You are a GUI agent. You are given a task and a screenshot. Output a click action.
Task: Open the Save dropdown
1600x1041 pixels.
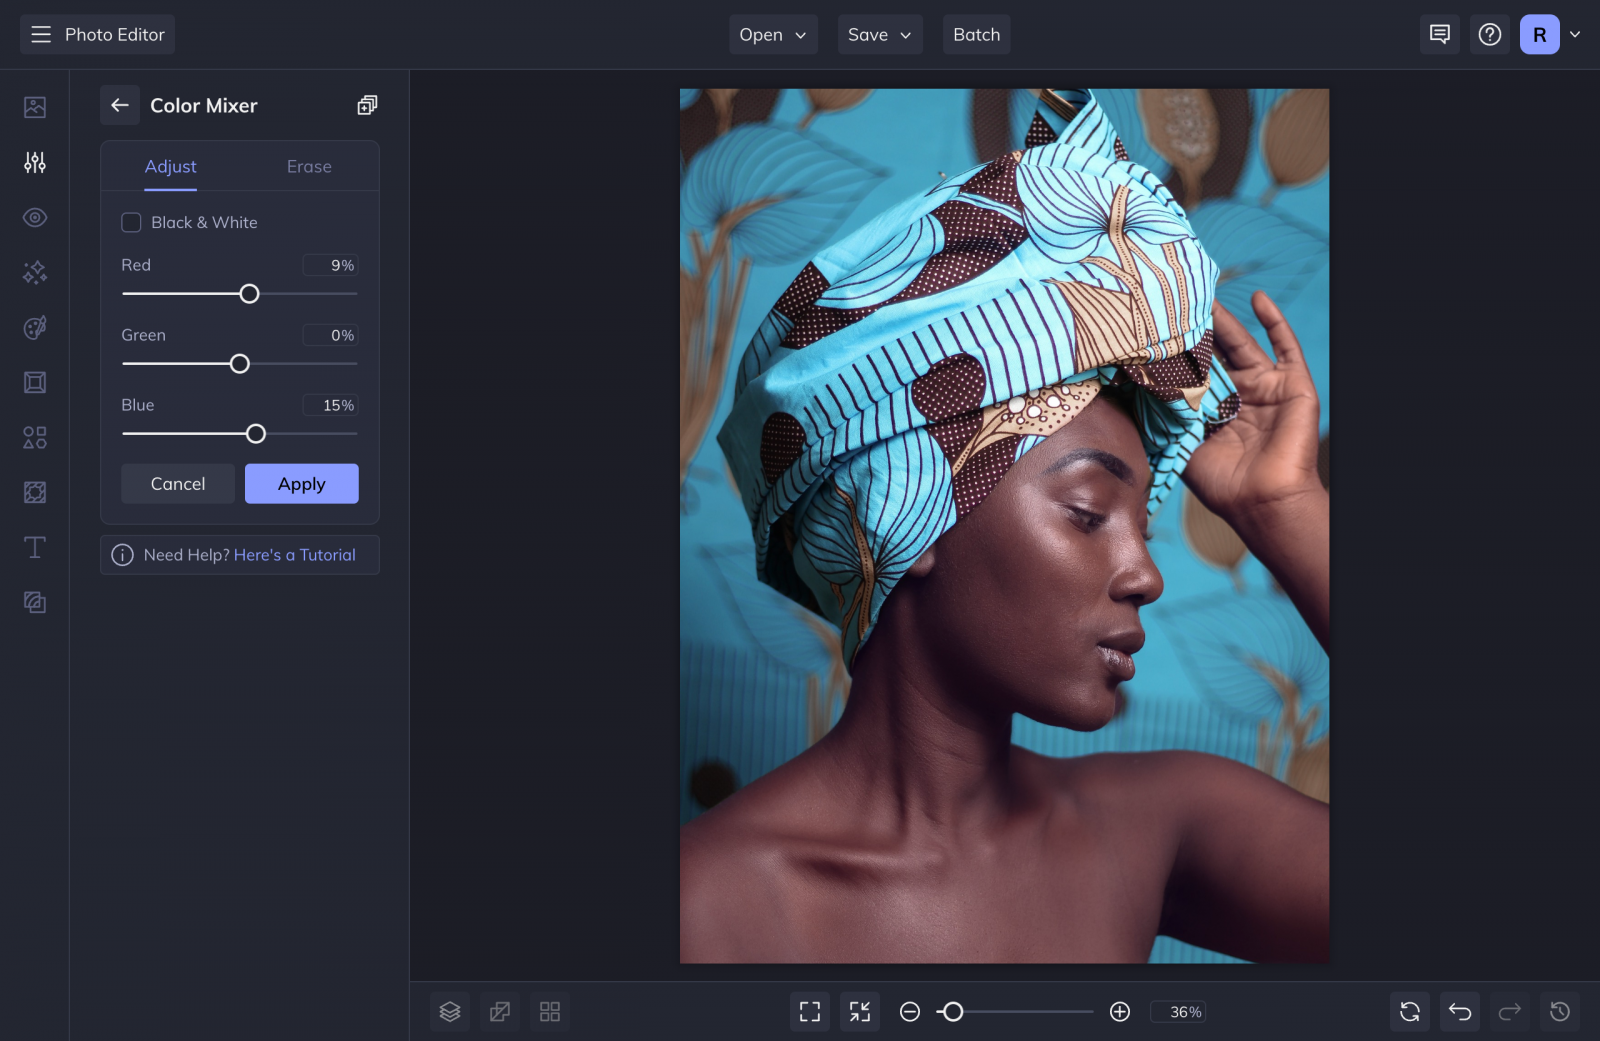879,34
